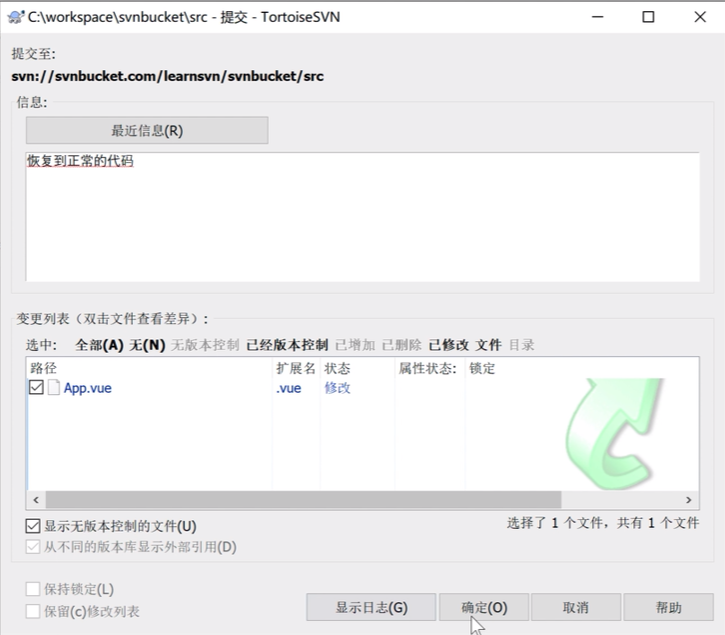The height and width of the screenshot is (635, 725).
Task: Close the TortoiseSVN commit dialog
Action: coord(700,17)
